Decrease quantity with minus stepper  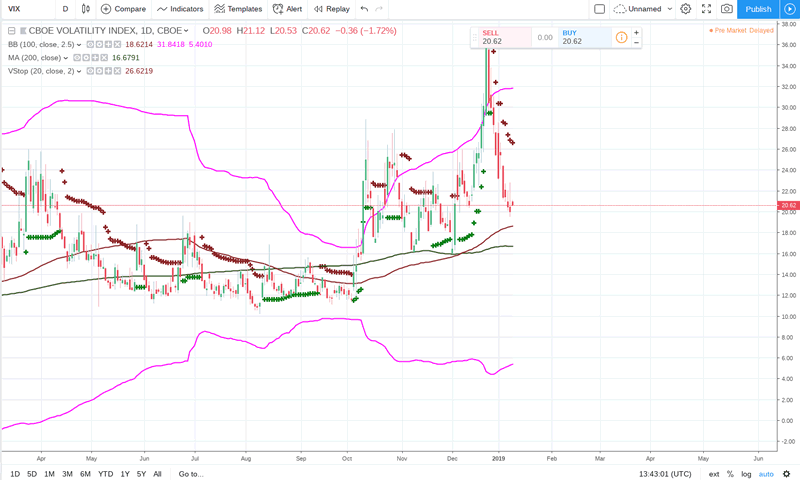coord(636,42)
